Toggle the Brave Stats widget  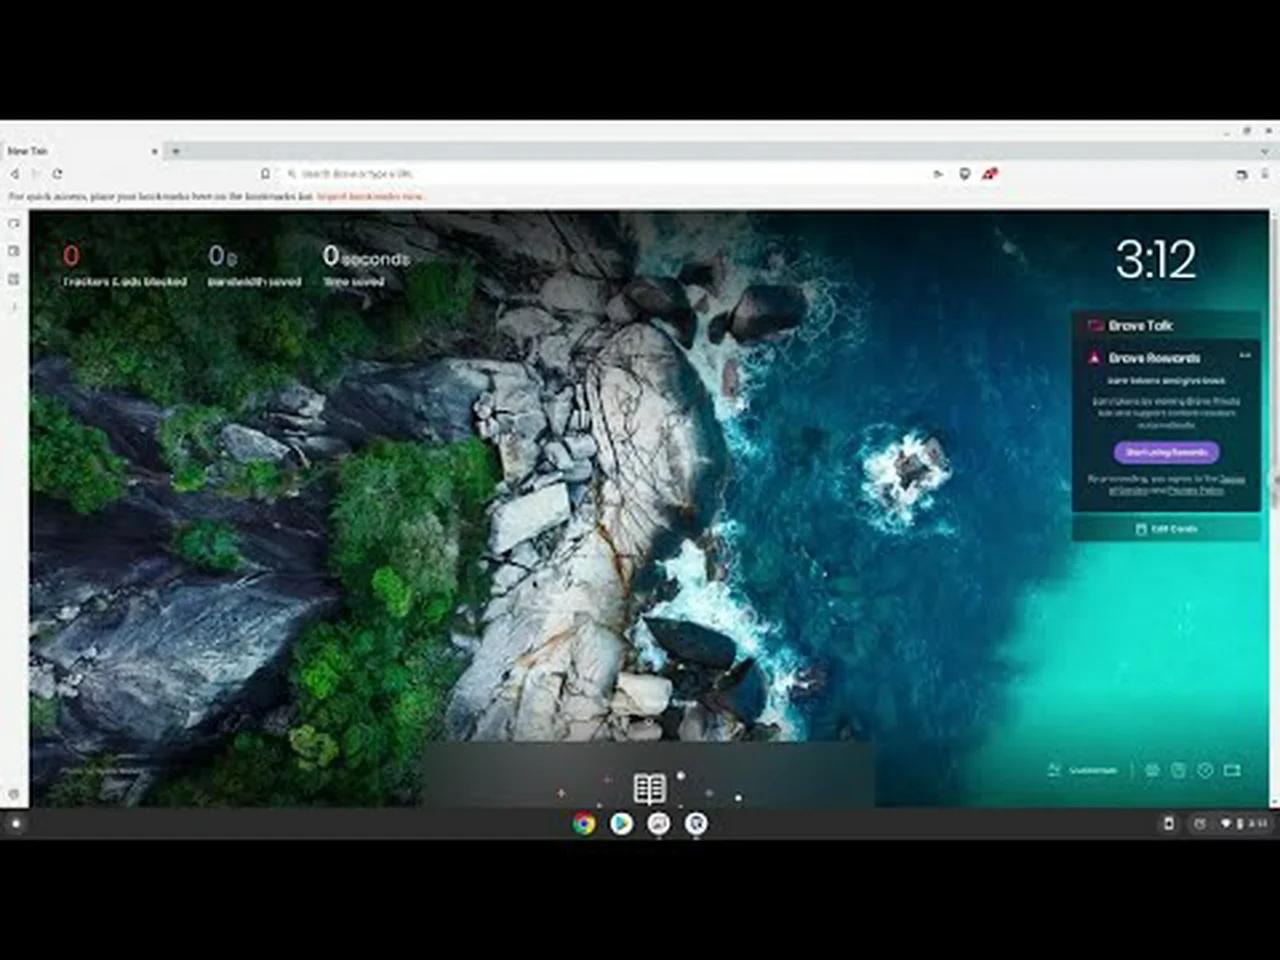point(1151,770)
